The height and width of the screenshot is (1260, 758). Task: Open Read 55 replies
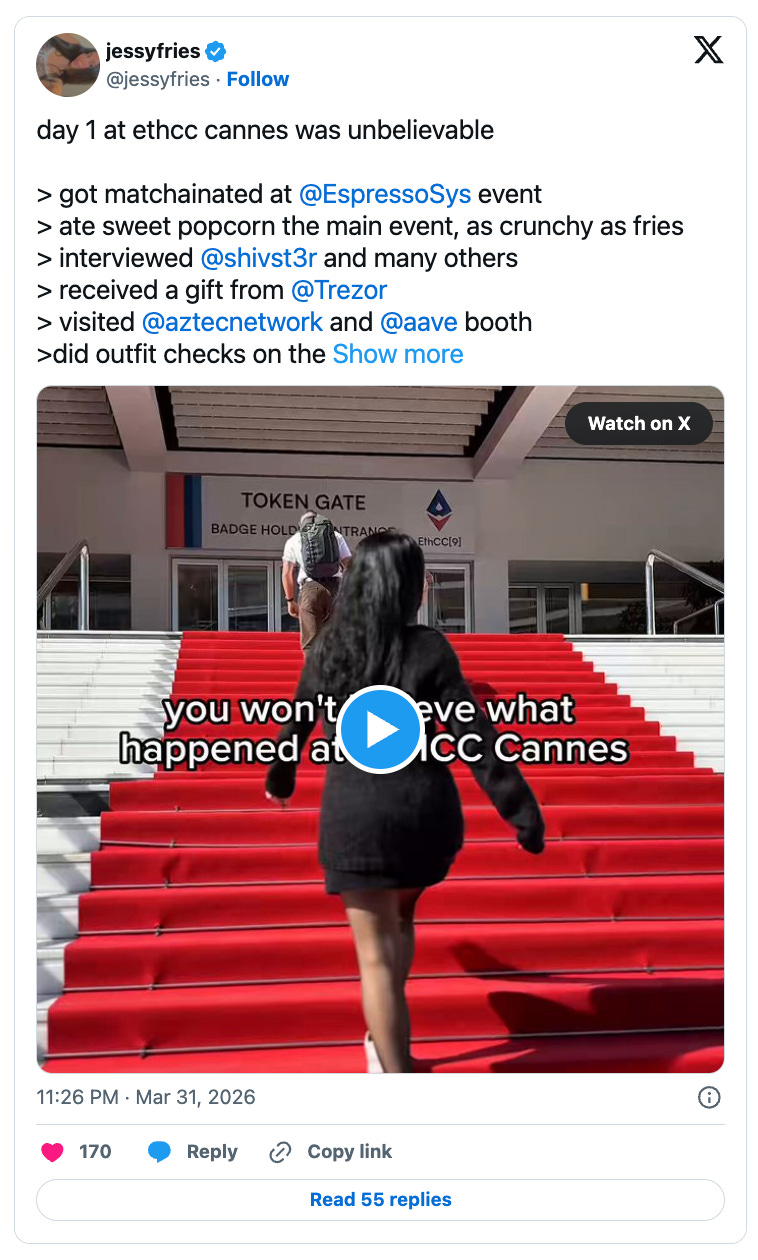tap(380, 1199)
